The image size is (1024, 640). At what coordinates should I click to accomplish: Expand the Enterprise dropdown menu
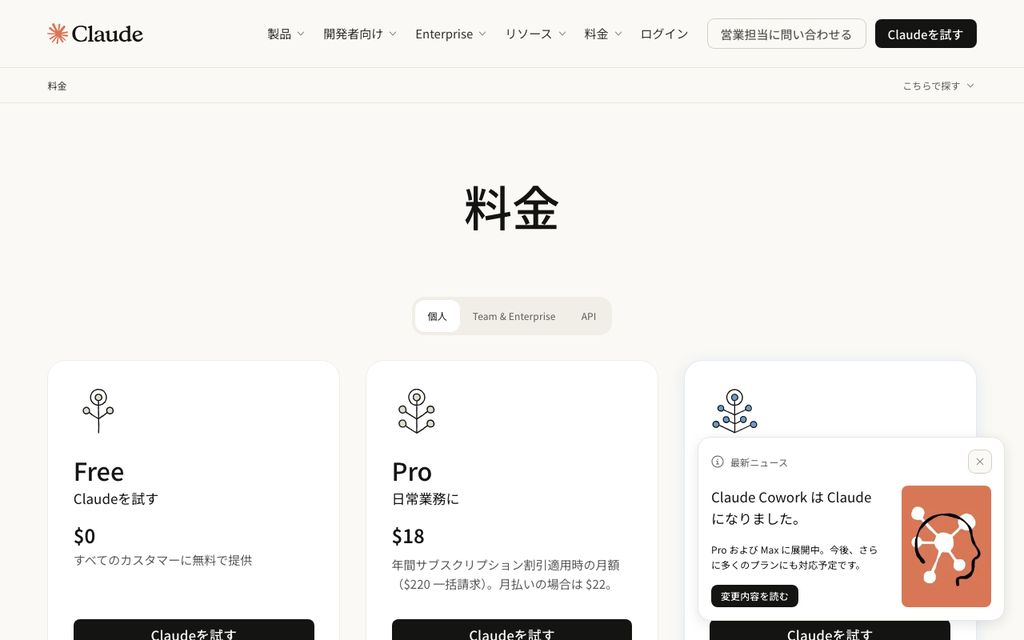coord(451,34)
